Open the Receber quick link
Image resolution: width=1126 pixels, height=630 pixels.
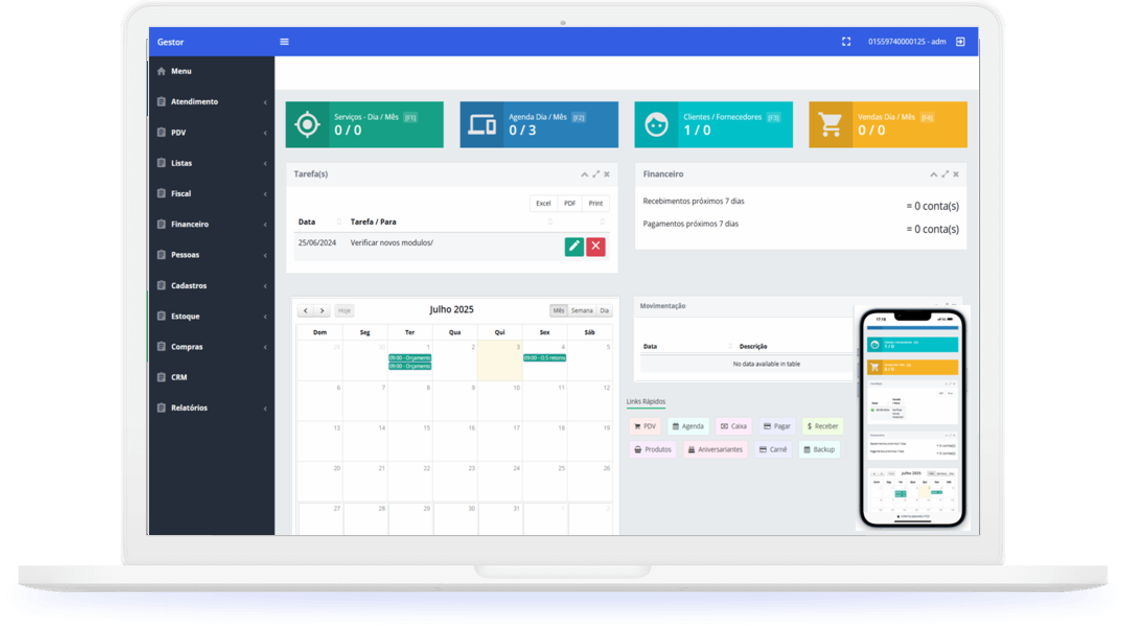(x=822, y=426)
